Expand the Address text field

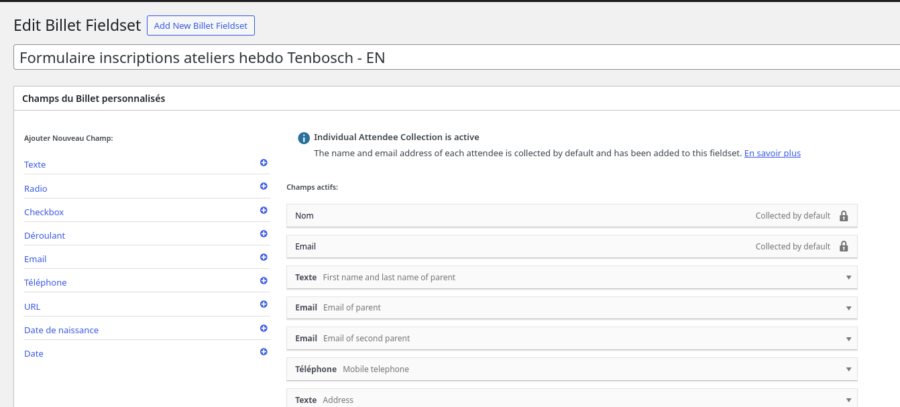[848, 400]
